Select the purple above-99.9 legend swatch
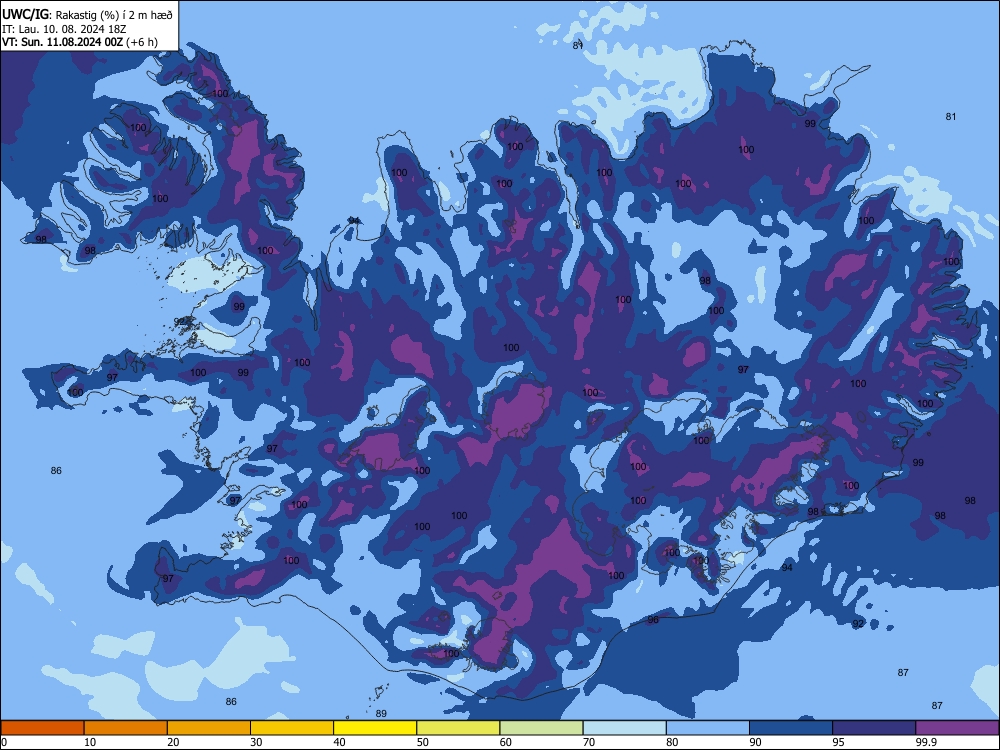 (x=957, y=728)
